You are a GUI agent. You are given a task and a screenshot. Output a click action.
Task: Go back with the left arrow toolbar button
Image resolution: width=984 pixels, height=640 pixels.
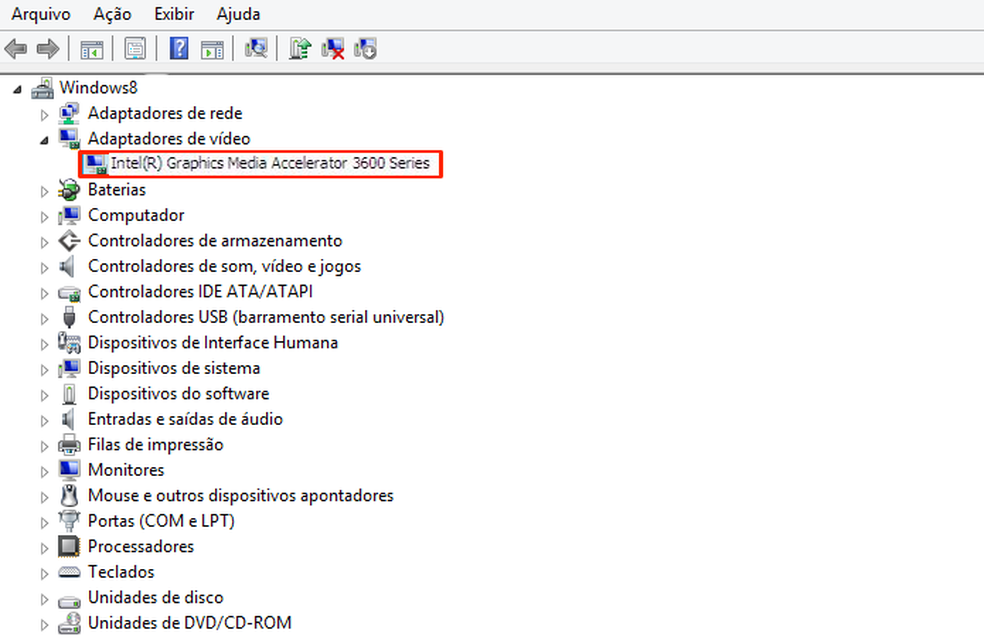pyautogui.click(x=16, y=48)
